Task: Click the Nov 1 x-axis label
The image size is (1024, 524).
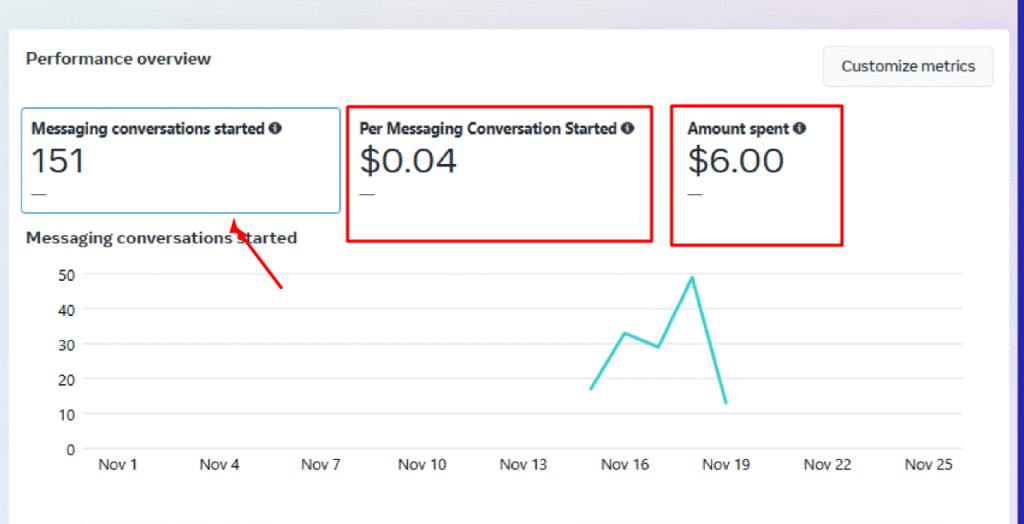Action: (117, 464)
